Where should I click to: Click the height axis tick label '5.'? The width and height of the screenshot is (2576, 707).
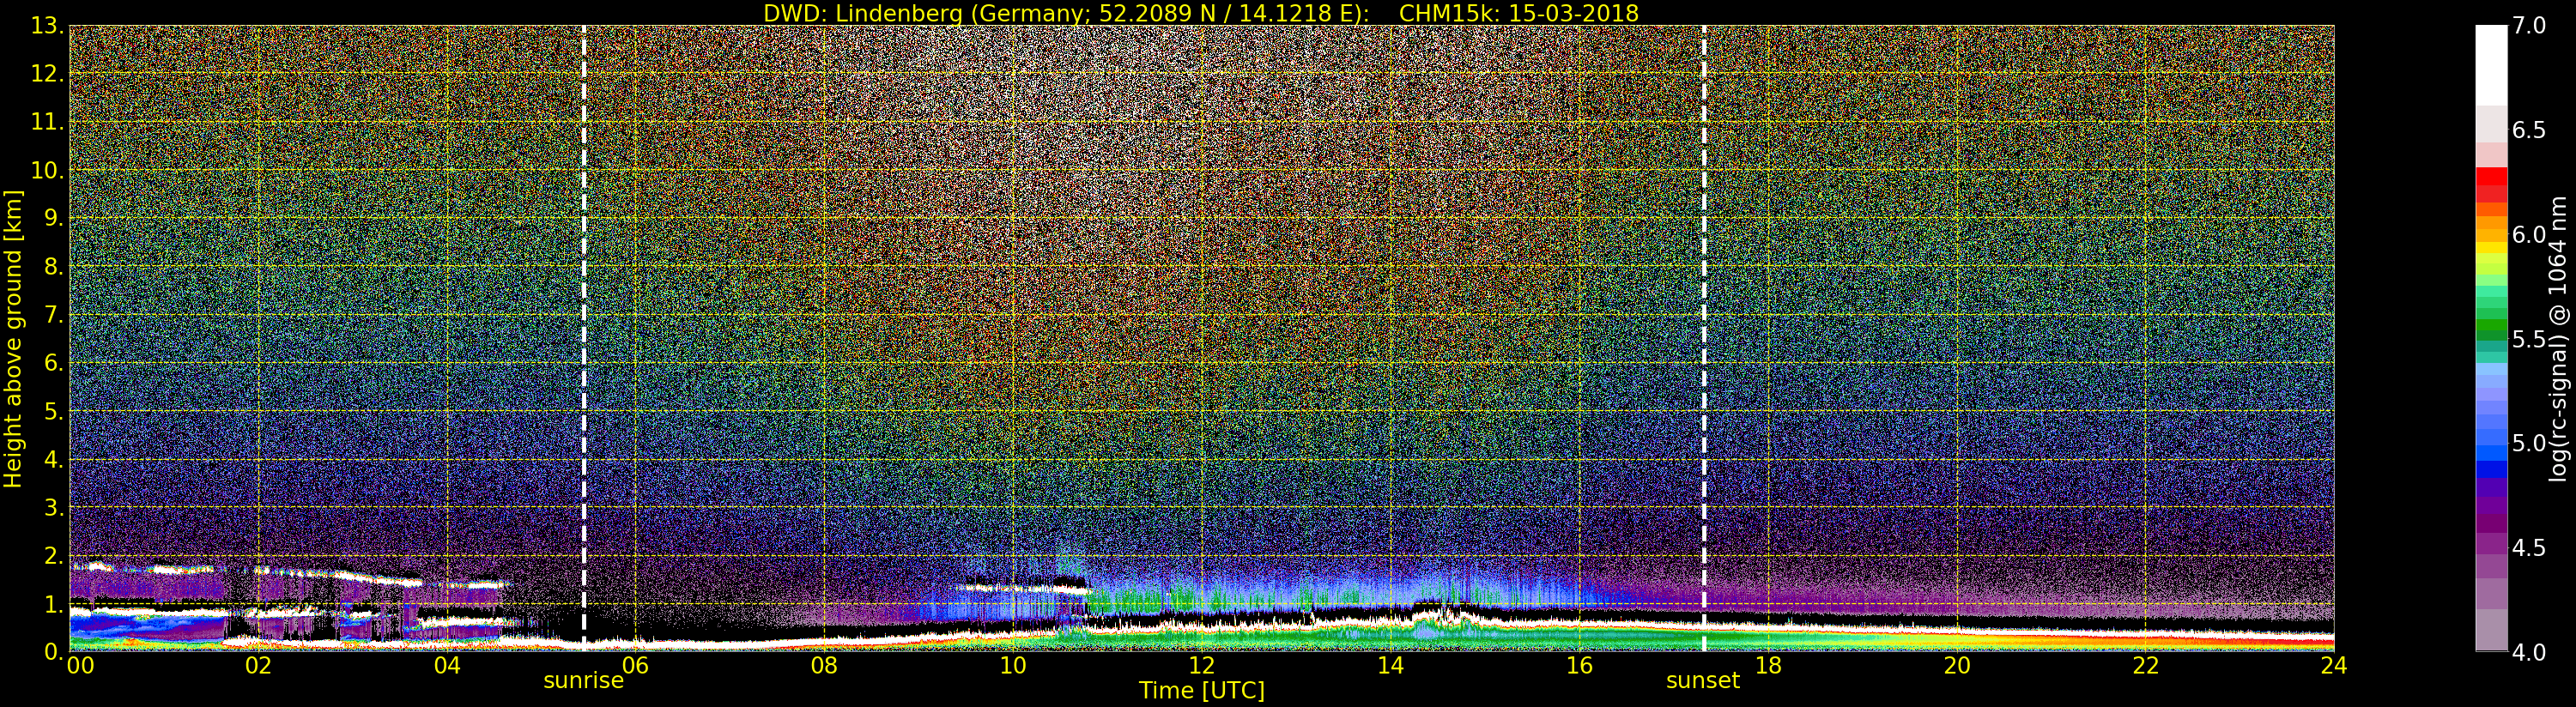coord(54,411)
